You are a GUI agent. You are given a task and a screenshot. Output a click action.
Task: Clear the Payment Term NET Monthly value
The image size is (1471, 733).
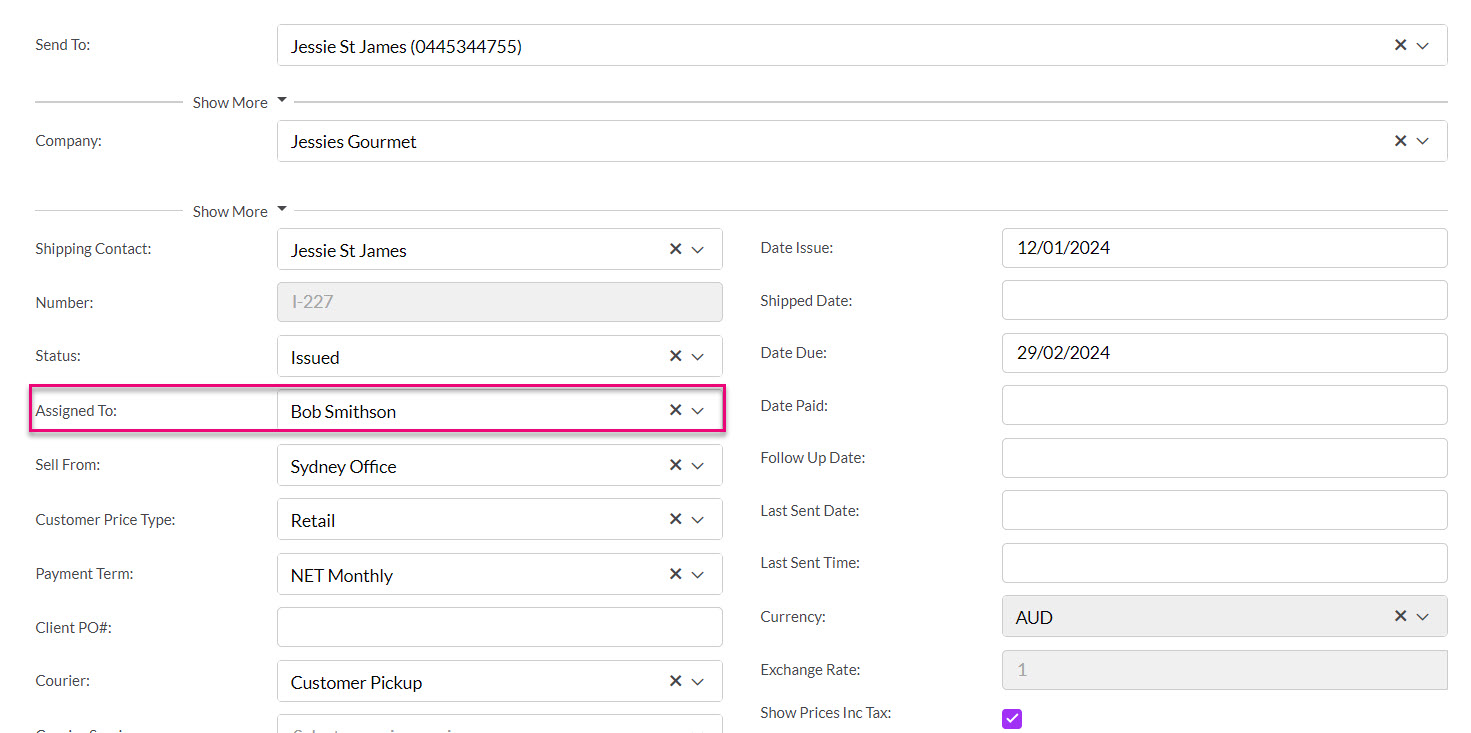(x=675, y=574)
